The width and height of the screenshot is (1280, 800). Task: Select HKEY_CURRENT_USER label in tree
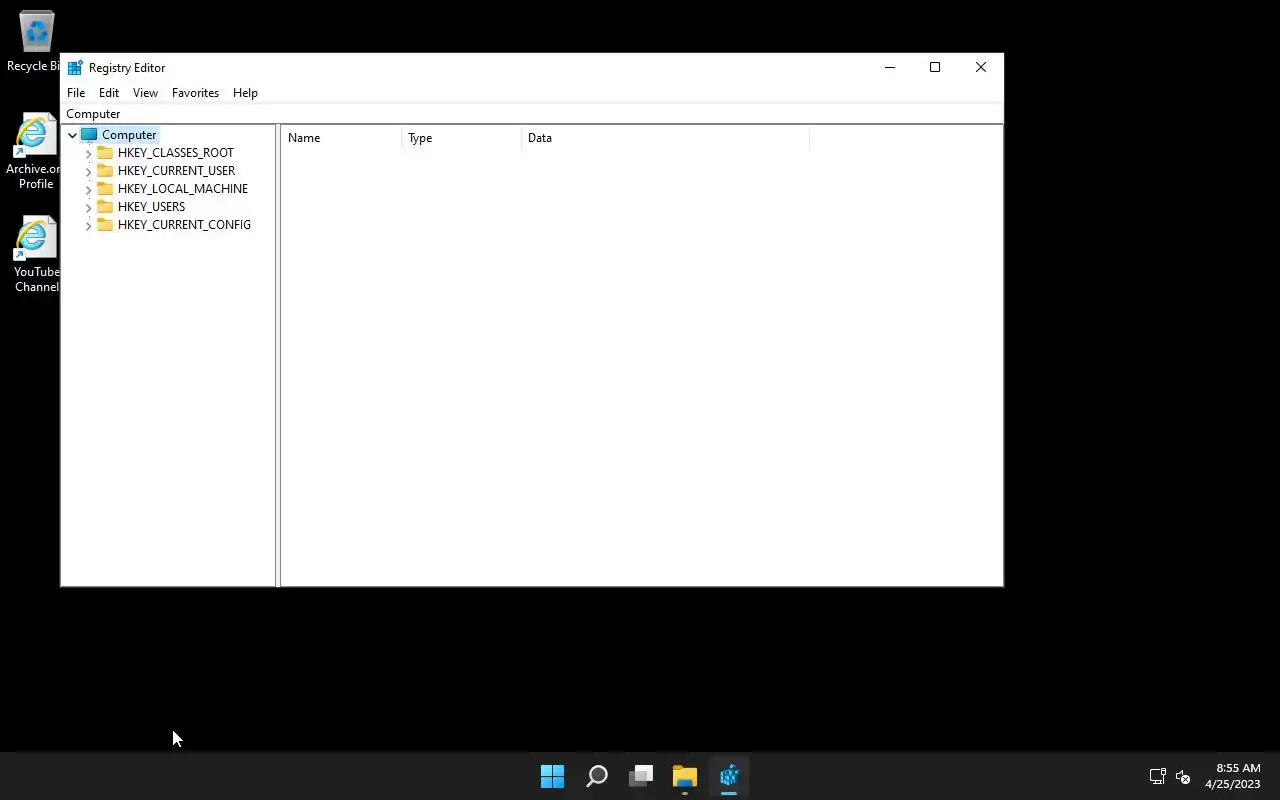[176, 171]
